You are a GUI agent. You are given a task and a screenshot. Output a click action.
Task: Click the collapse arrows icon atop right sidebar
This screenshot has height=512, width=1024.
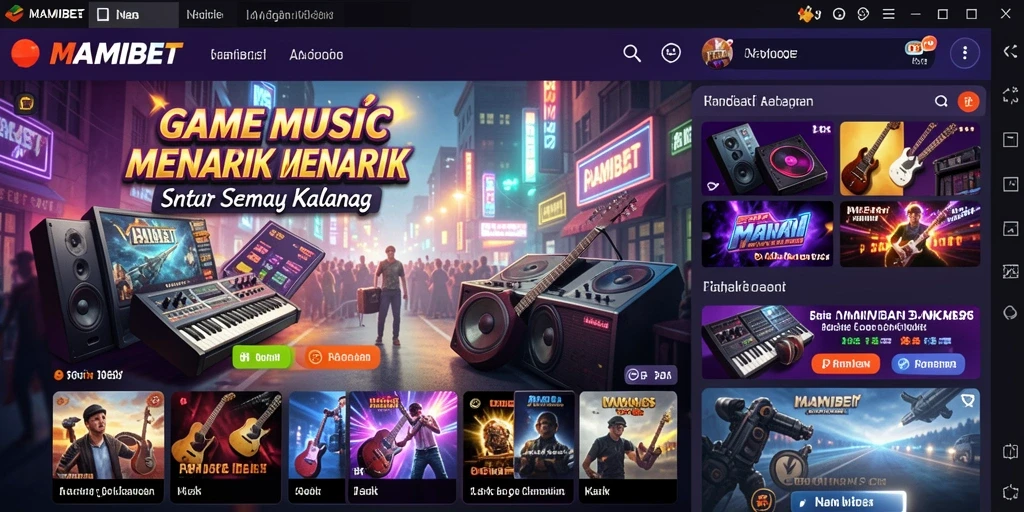point(1010,53)
